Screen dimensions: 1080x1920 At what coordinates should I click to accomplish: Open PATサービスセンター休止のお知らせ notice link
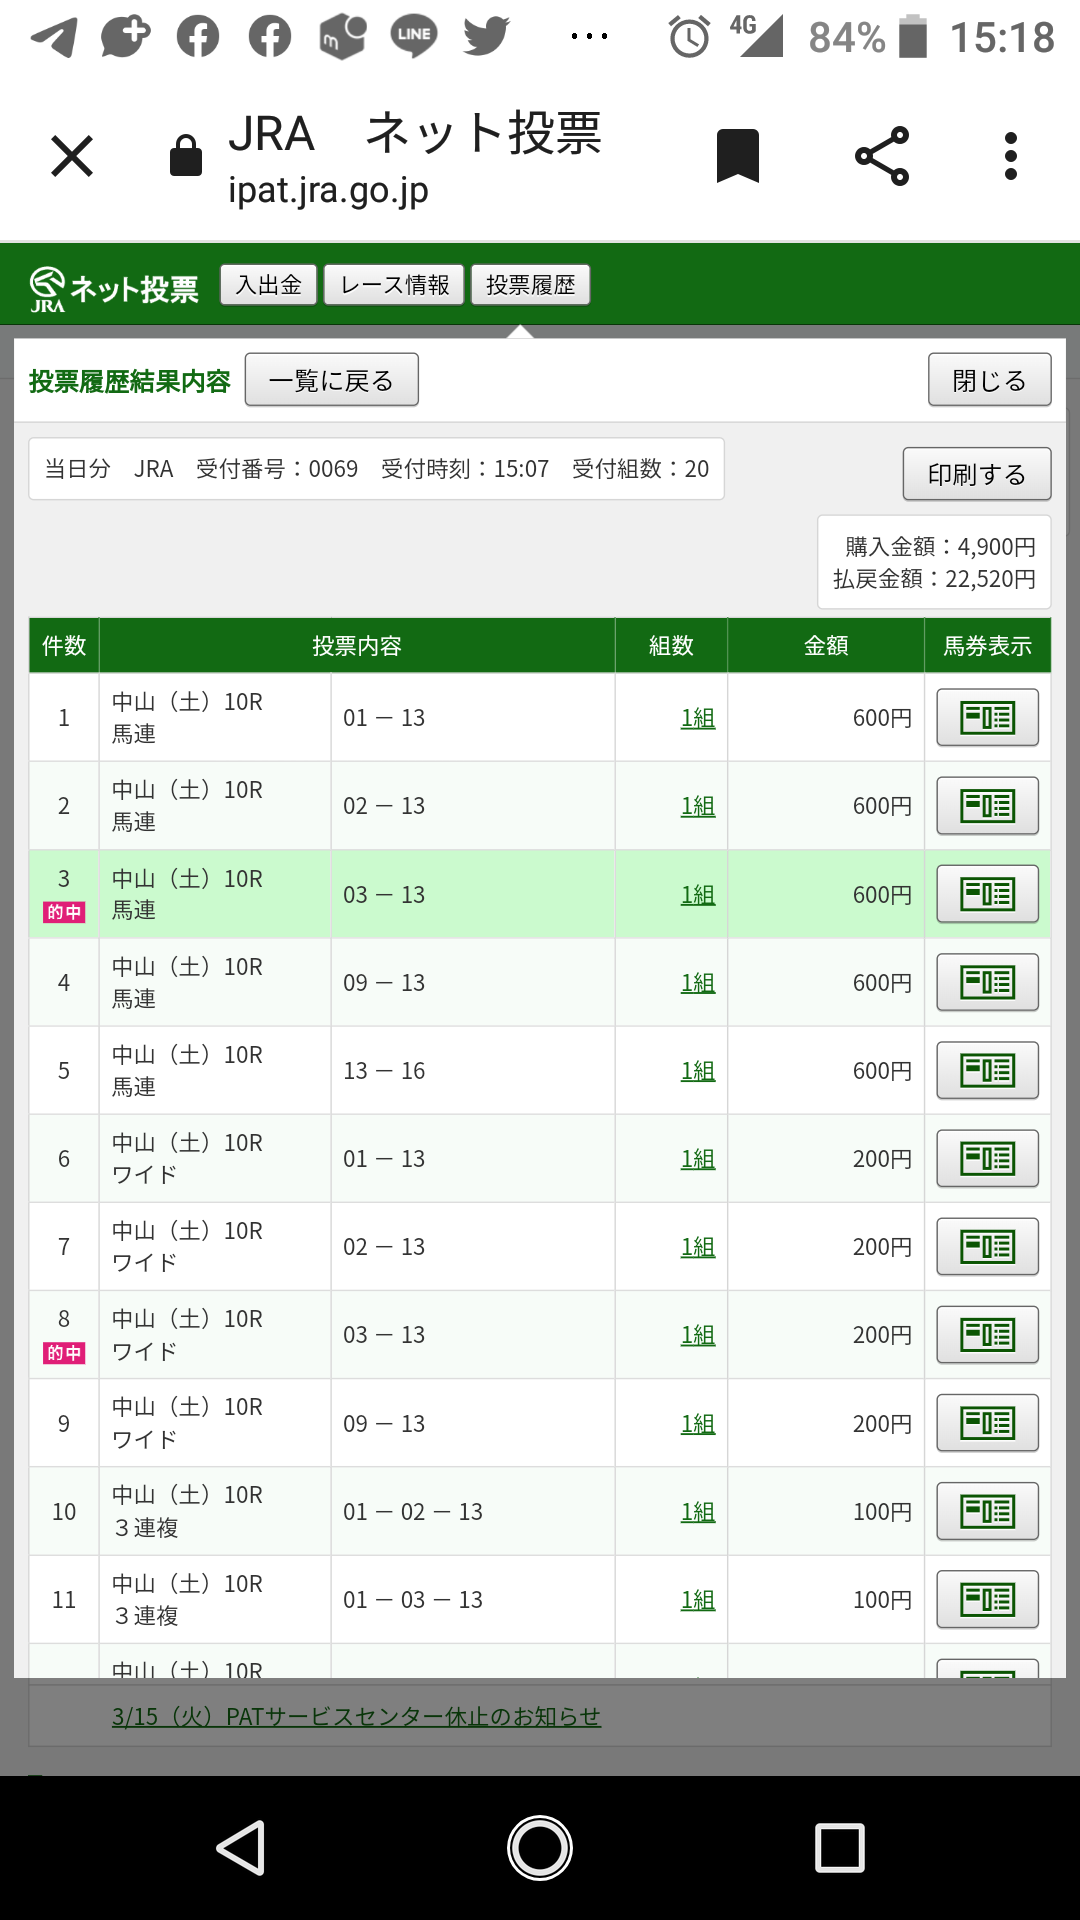click(x=356, y=1716)
